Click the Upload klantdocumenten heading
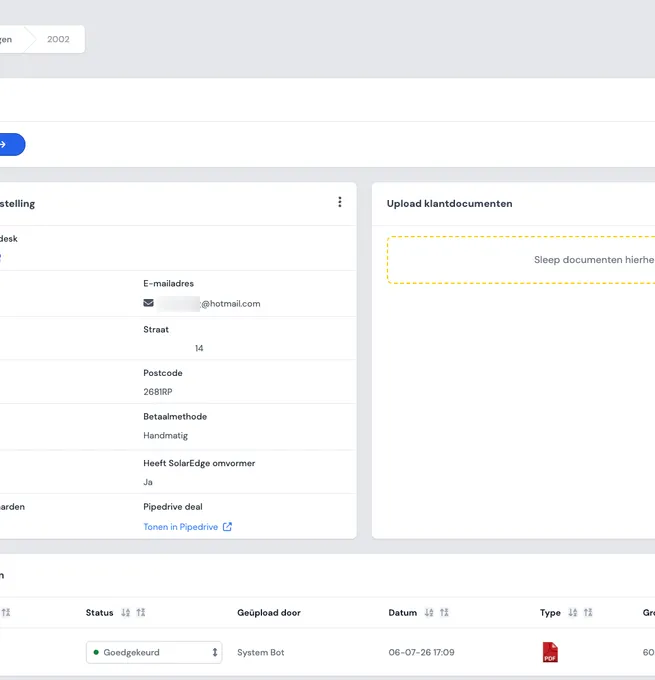This screenshot has width=655, height=680. point(449,203)
